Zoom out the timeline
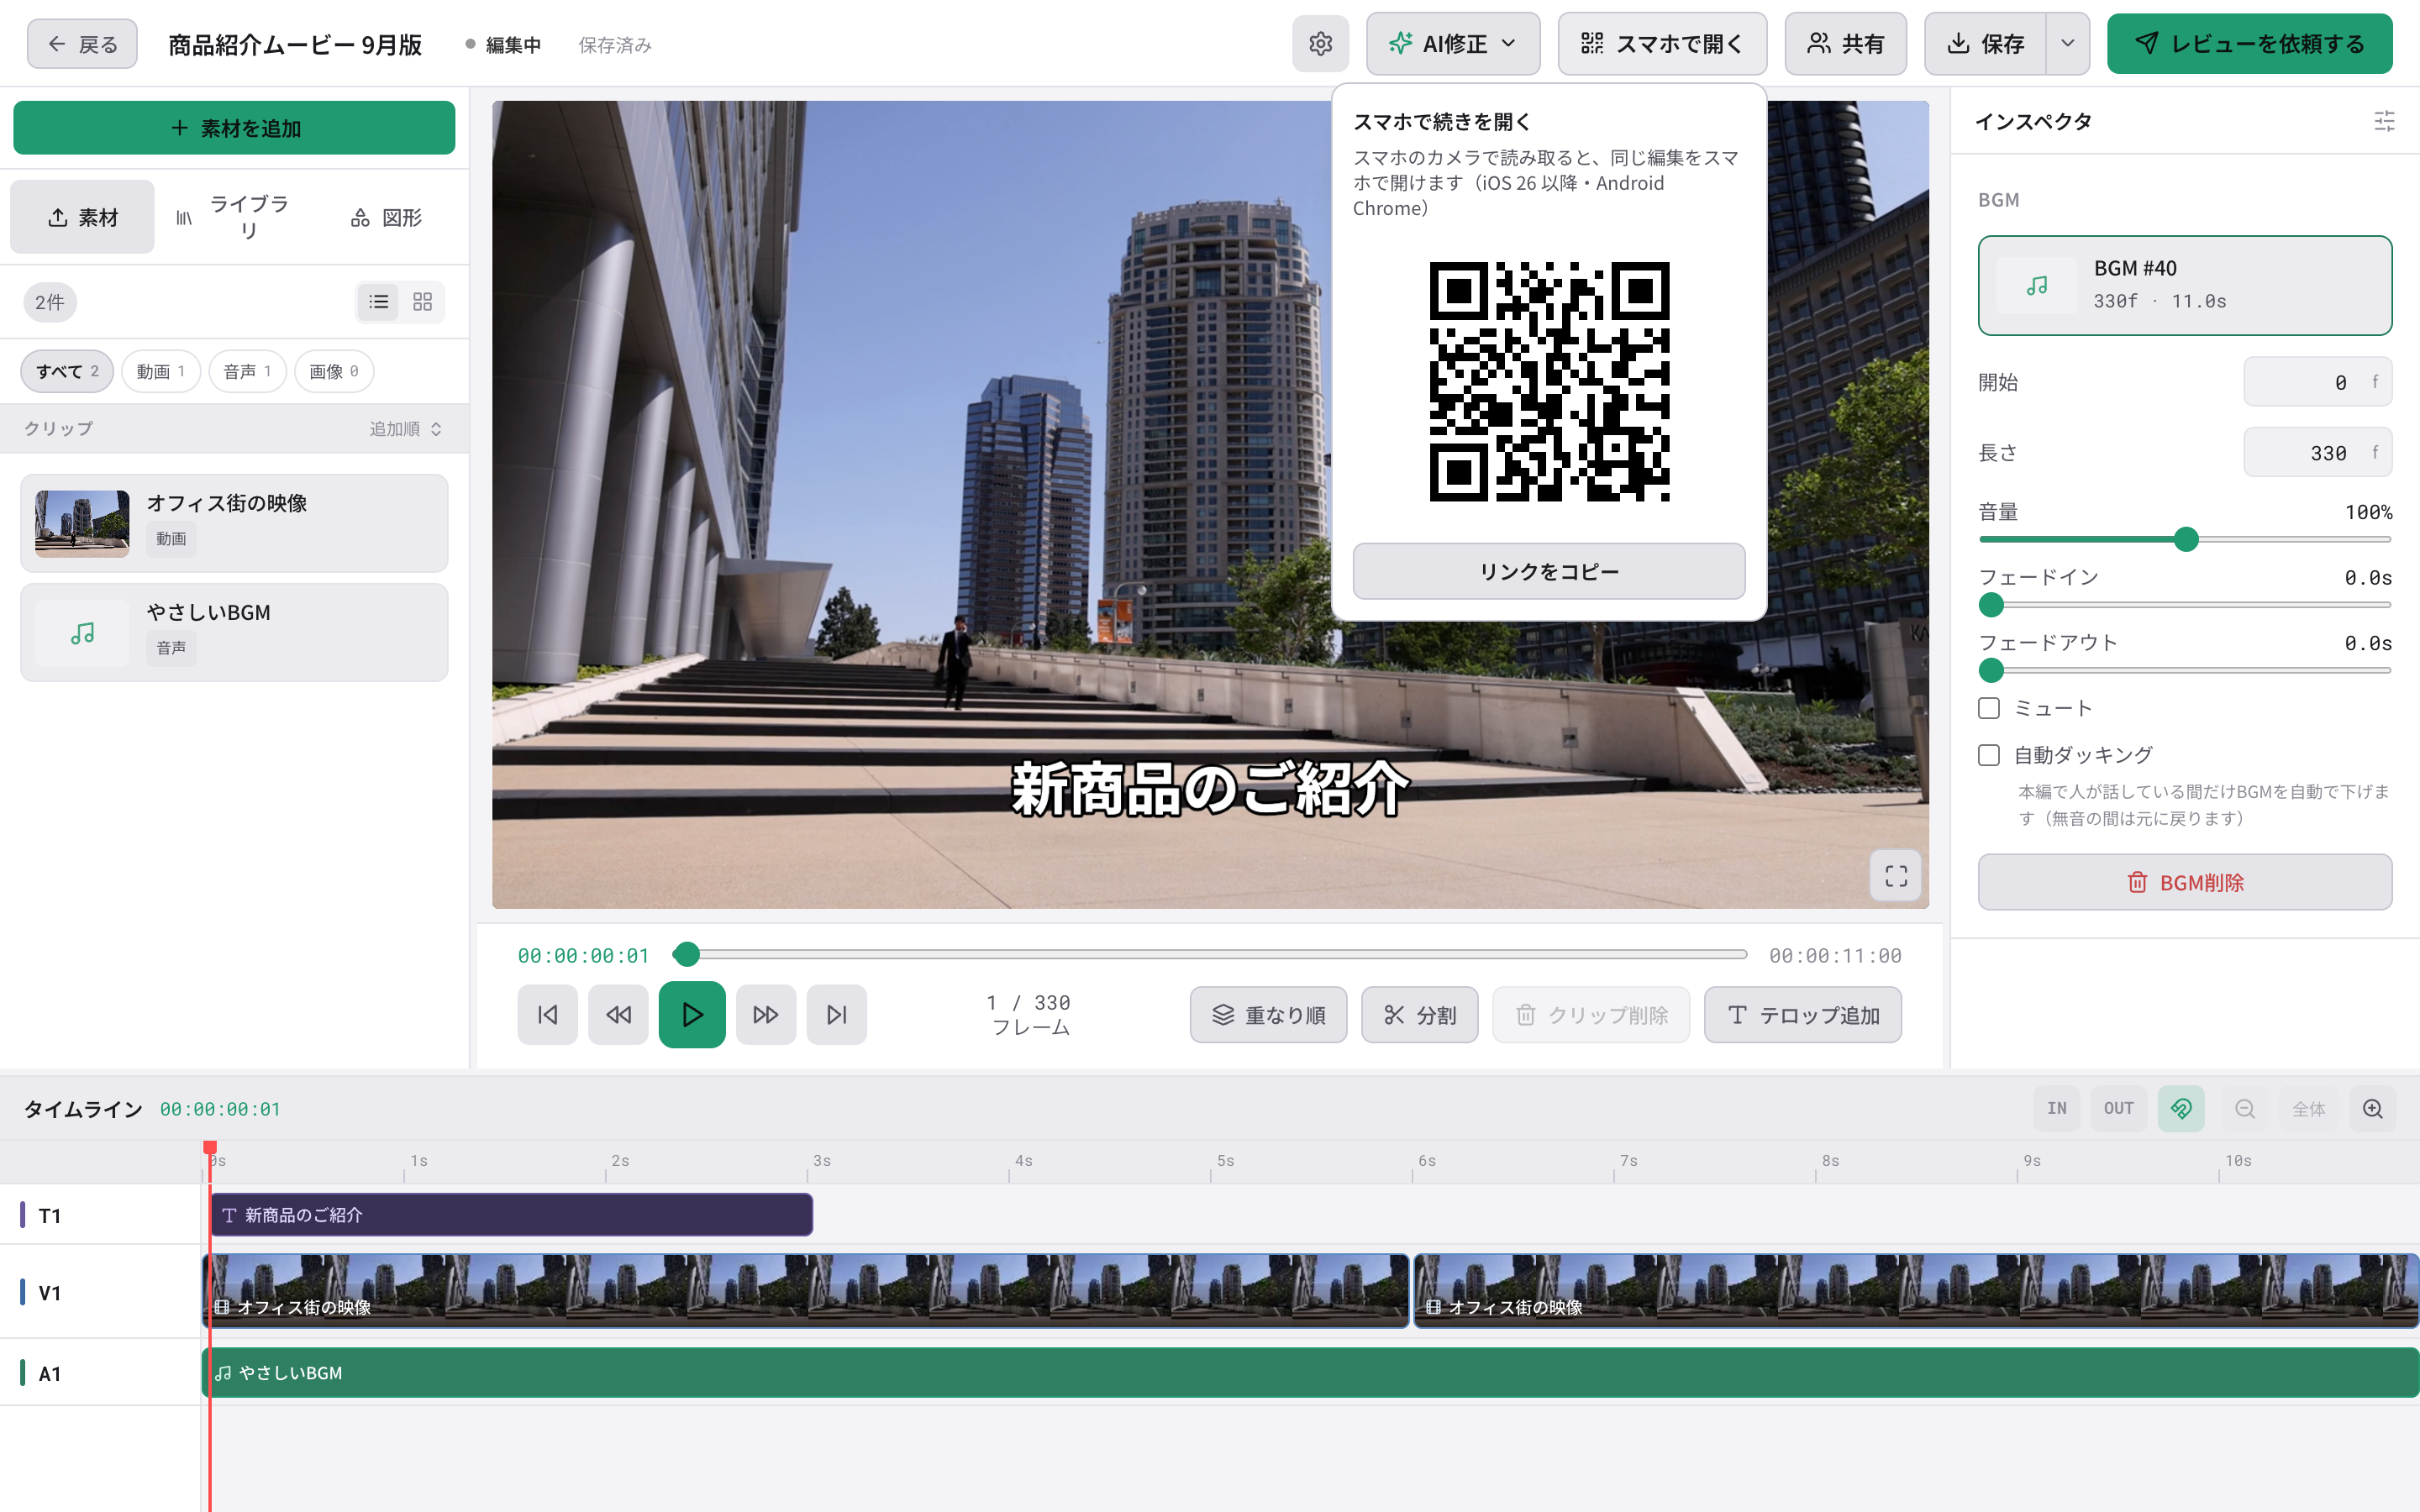This screenshot has height=1512, width=2420. [x=2245, y=1109]
